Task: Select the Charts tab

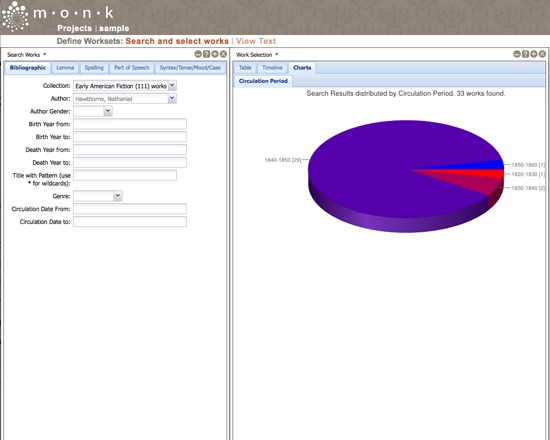Action: [302, 68]
